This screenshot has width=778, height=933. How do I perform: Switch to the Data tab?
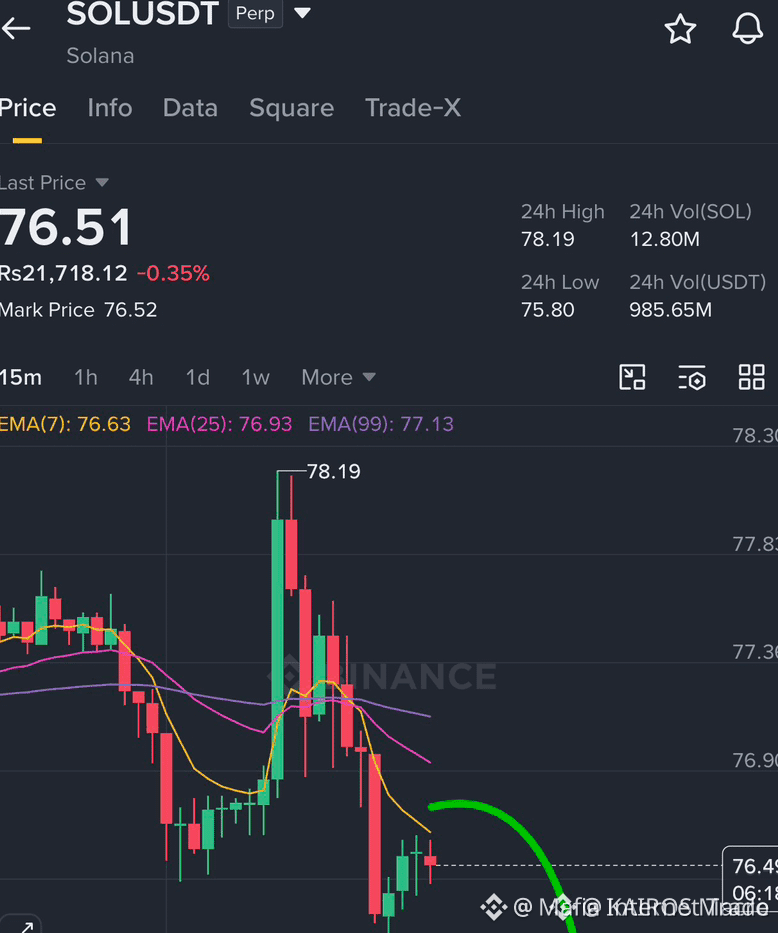pos(190,108)
